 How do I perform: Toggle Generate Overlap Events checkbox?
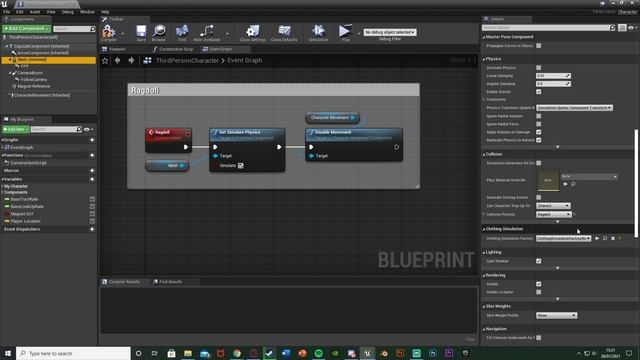(539, 198)
